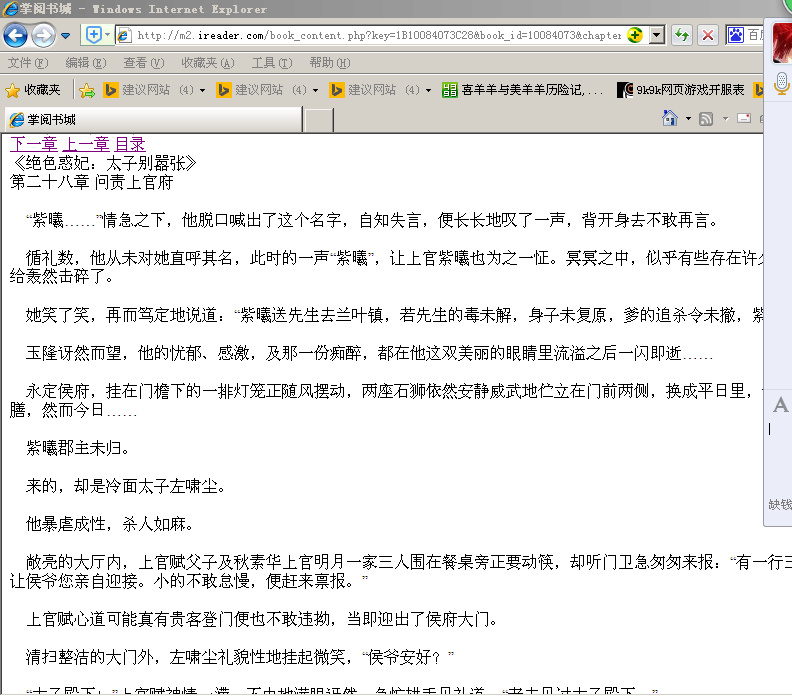Open the first 建议网站 (4) bookmark
Screen dimensions: 792x696
point(148,90)
